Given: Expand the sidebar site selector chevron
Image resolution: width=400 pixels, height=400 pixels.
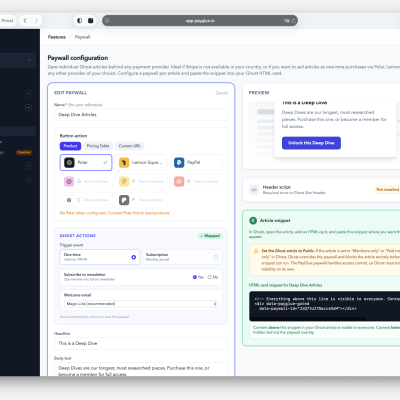Looking at the screenshot, I should click(x=29, y=60).
